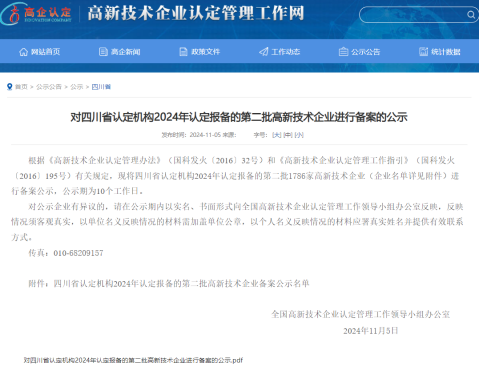Click the notice icon beside 公示公告
The width and height of the screenshot is (480, 372).
[343, 52]
